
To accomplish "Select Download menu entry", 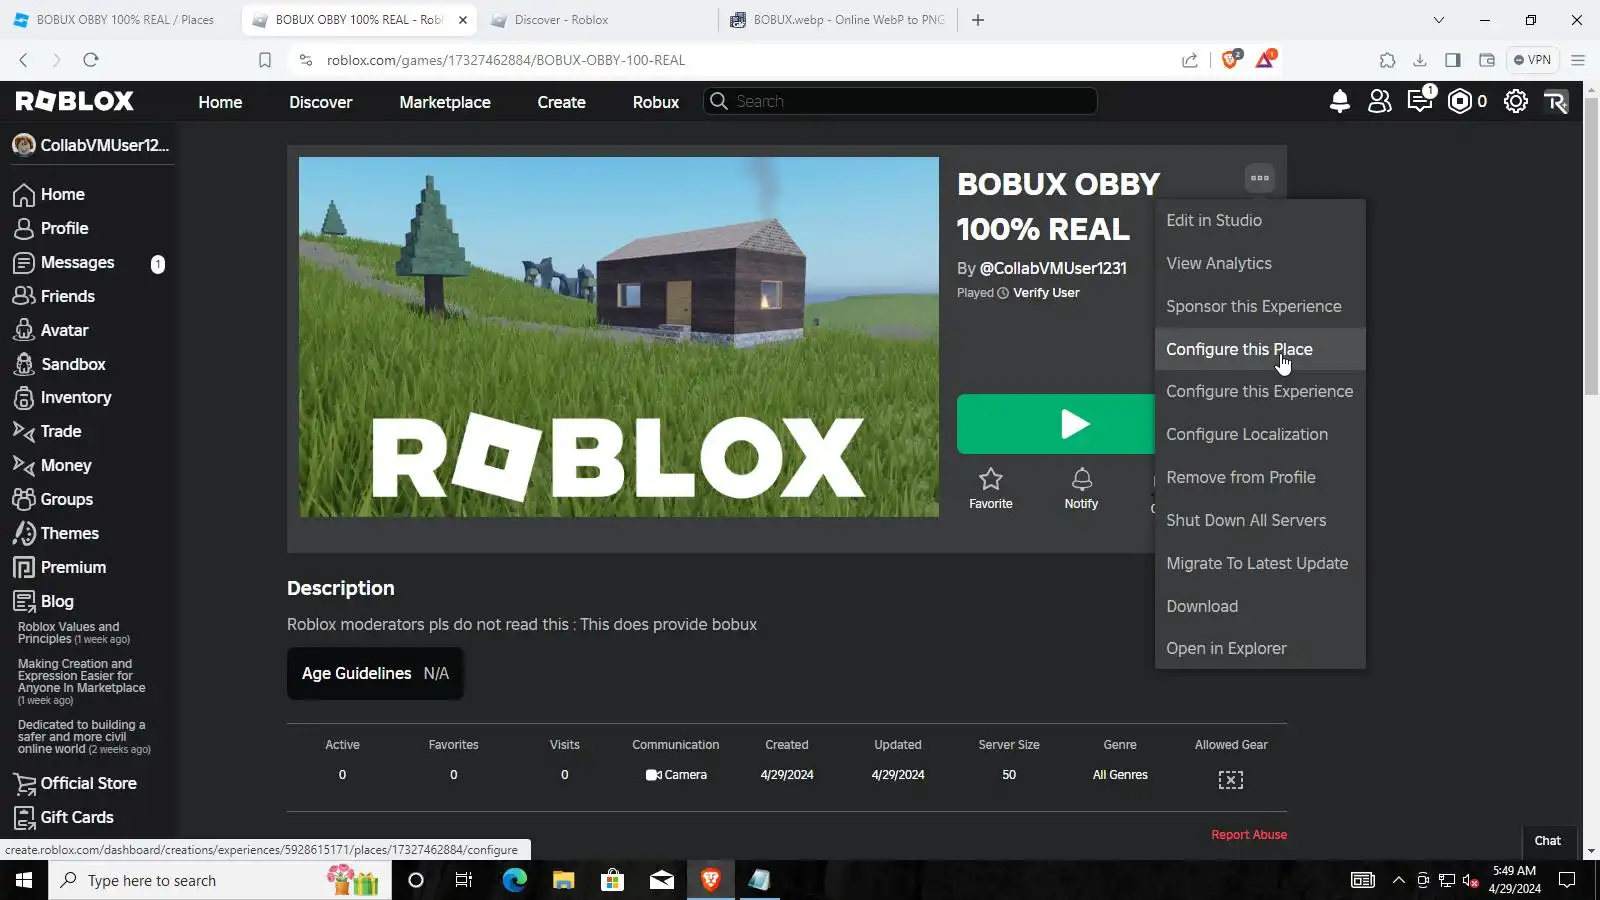I will (x=1260, y=606).
